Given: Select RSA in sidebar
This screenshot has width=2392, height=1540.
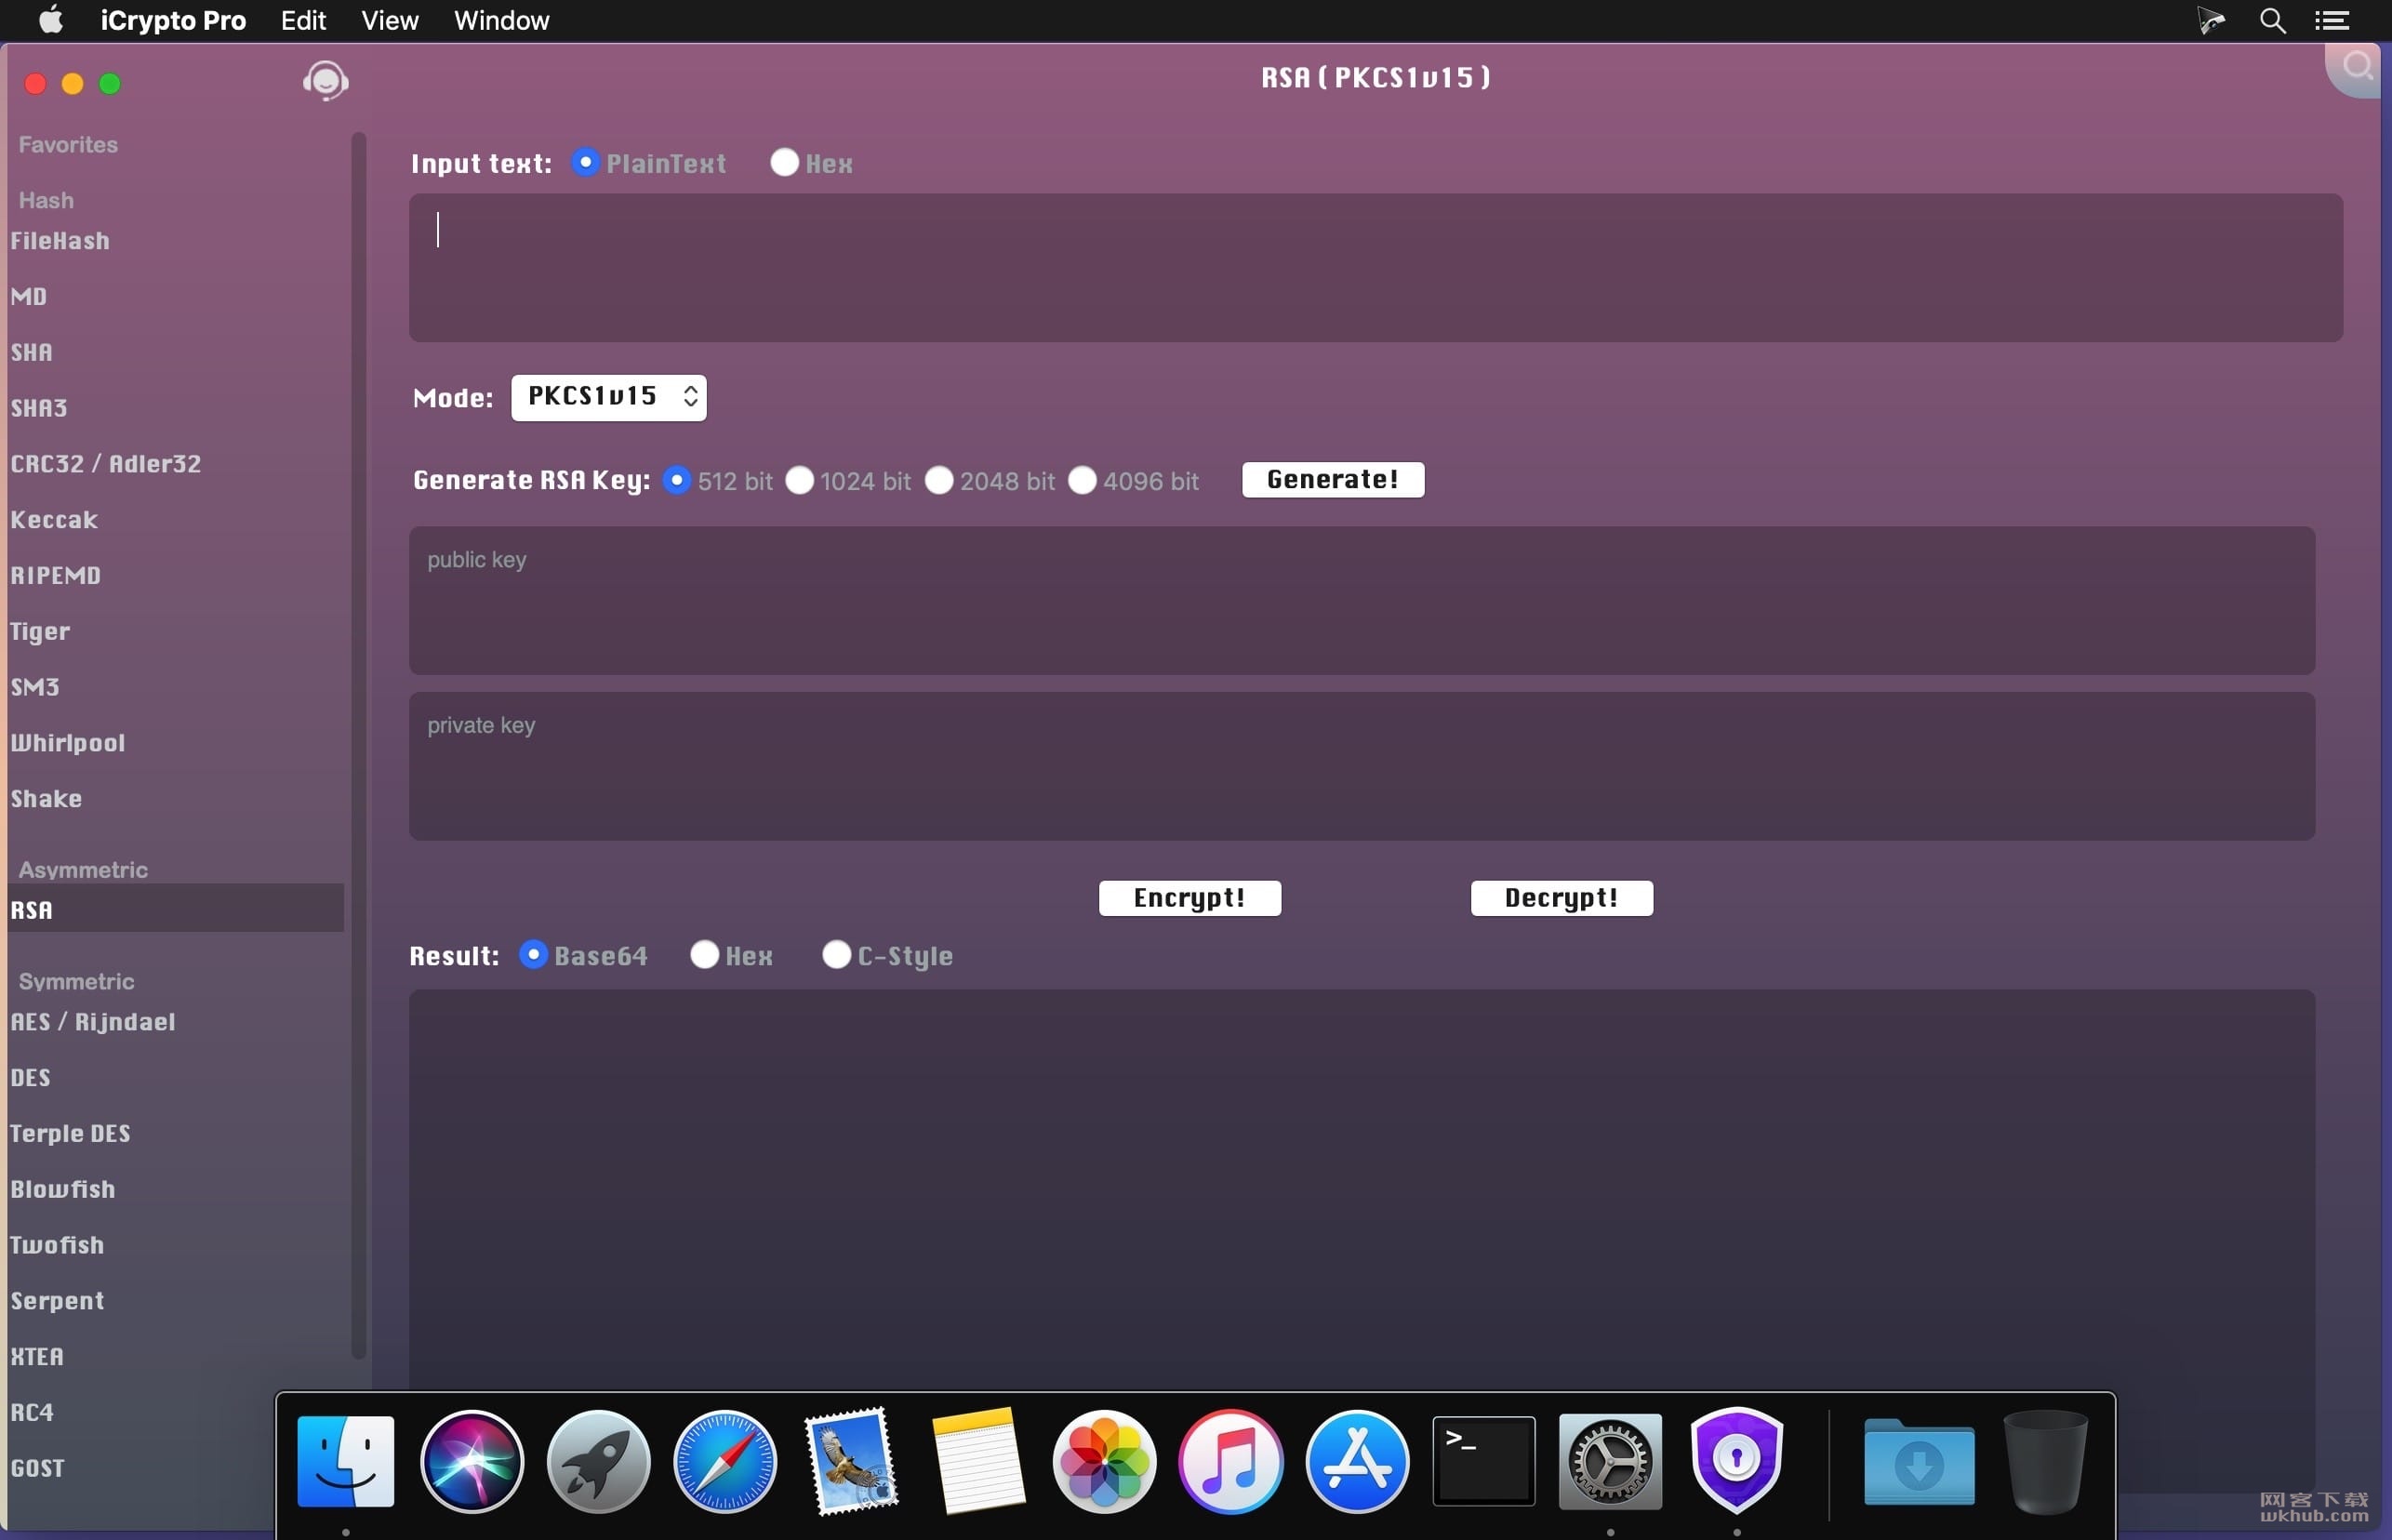Looking at the screenshot, I should (175, 908).
